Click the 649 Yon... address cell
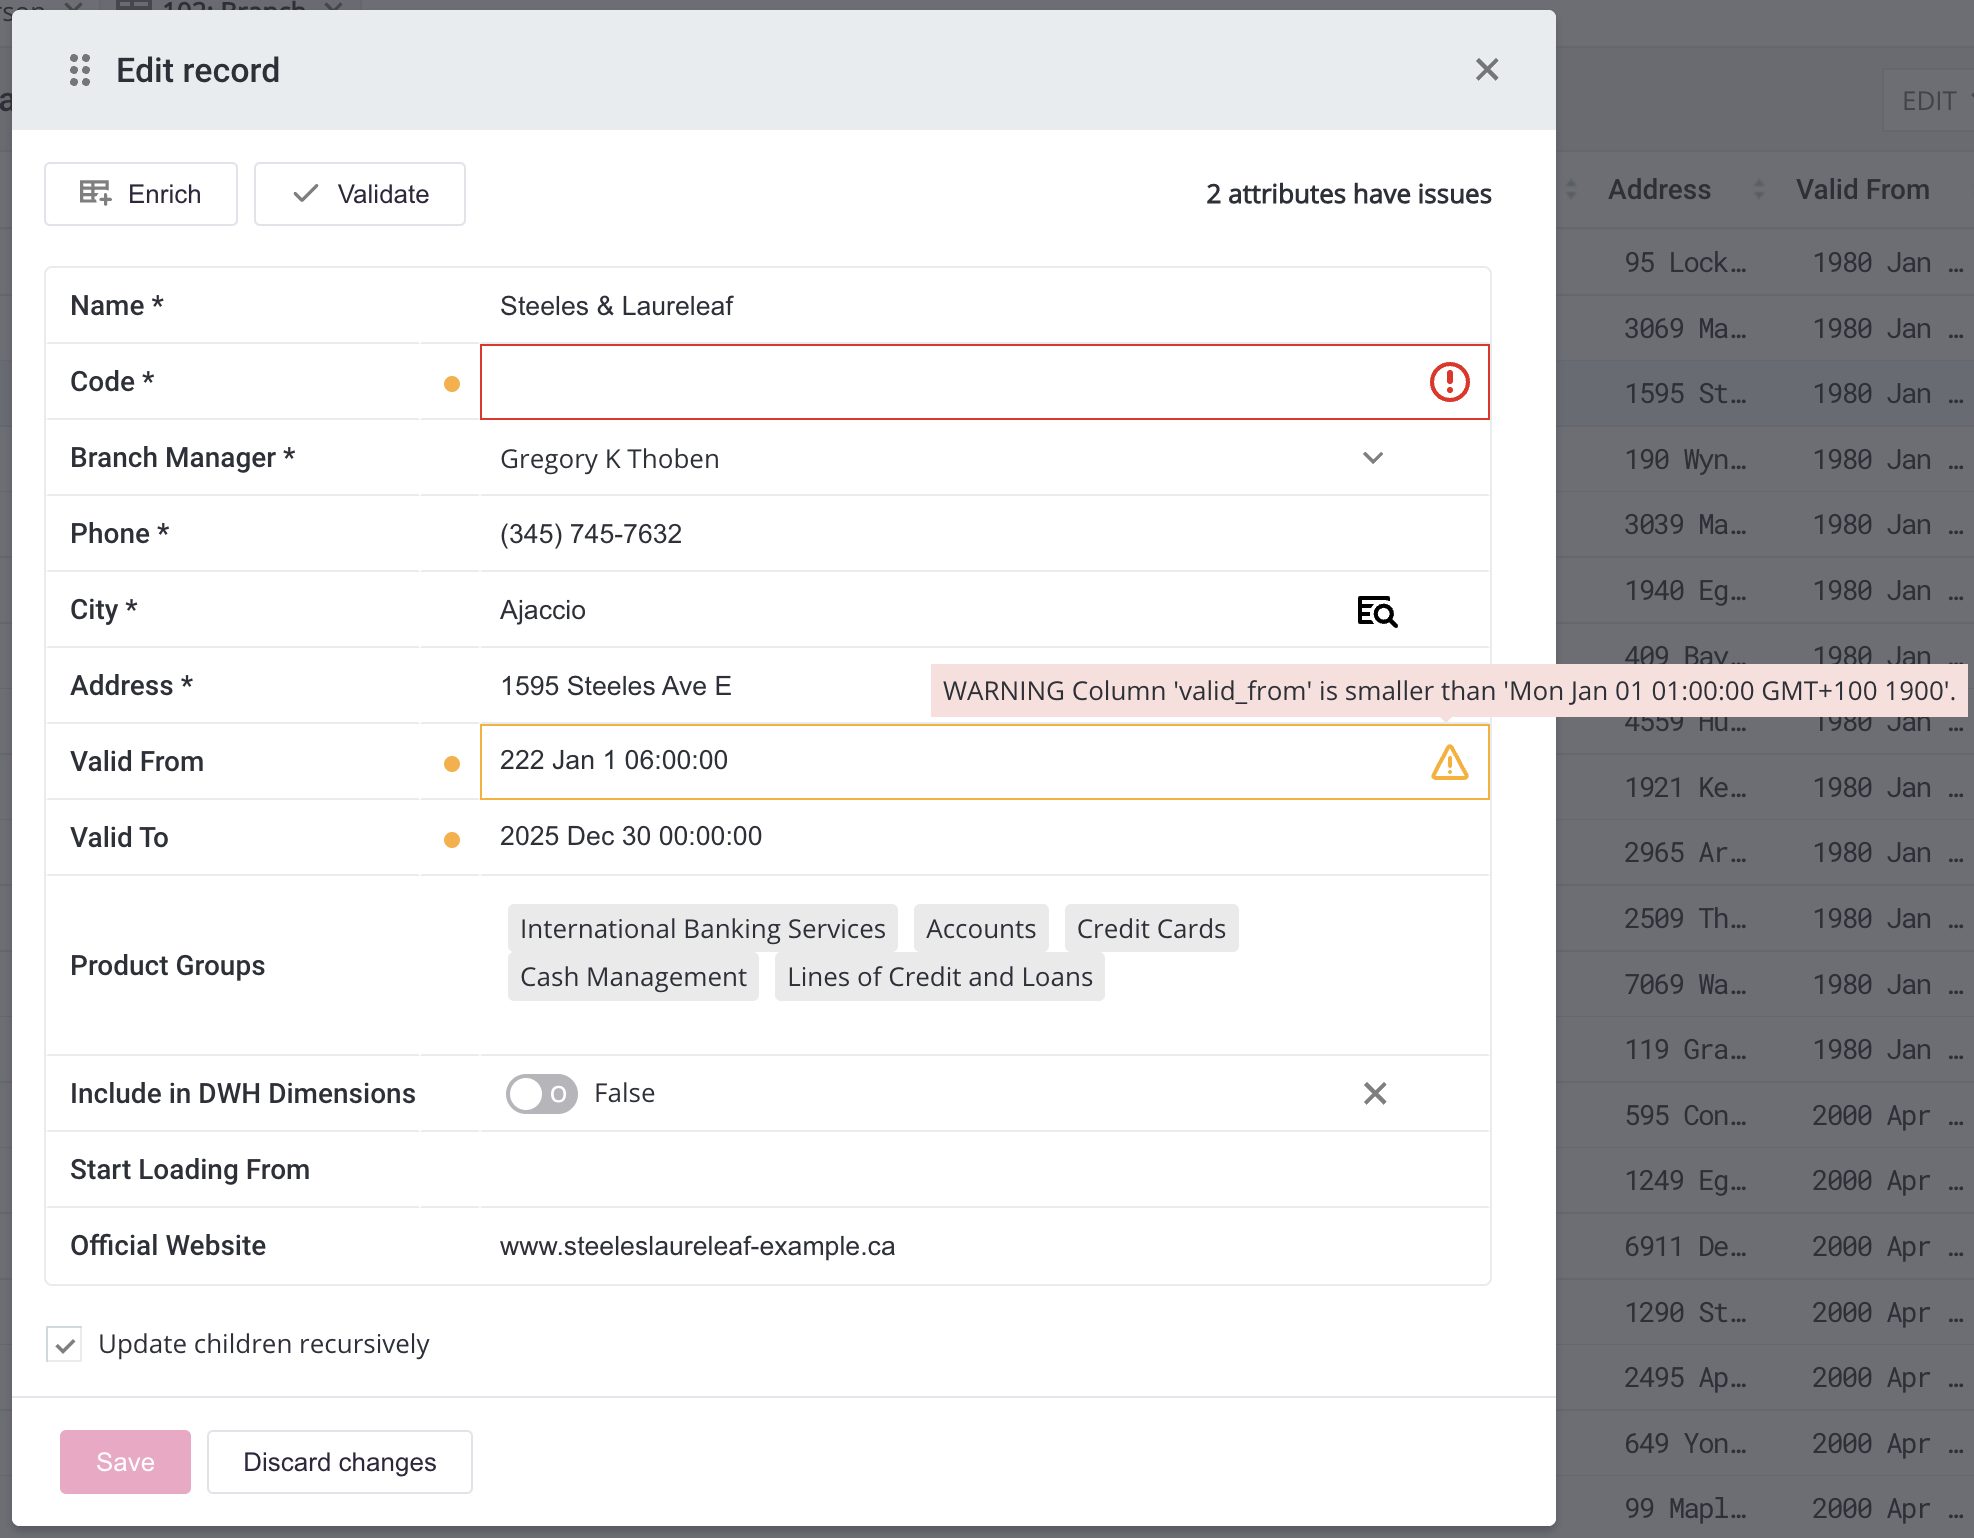This screenshot has width=1974, height=1538. pyautogui.click(x=1685, y=1443)
